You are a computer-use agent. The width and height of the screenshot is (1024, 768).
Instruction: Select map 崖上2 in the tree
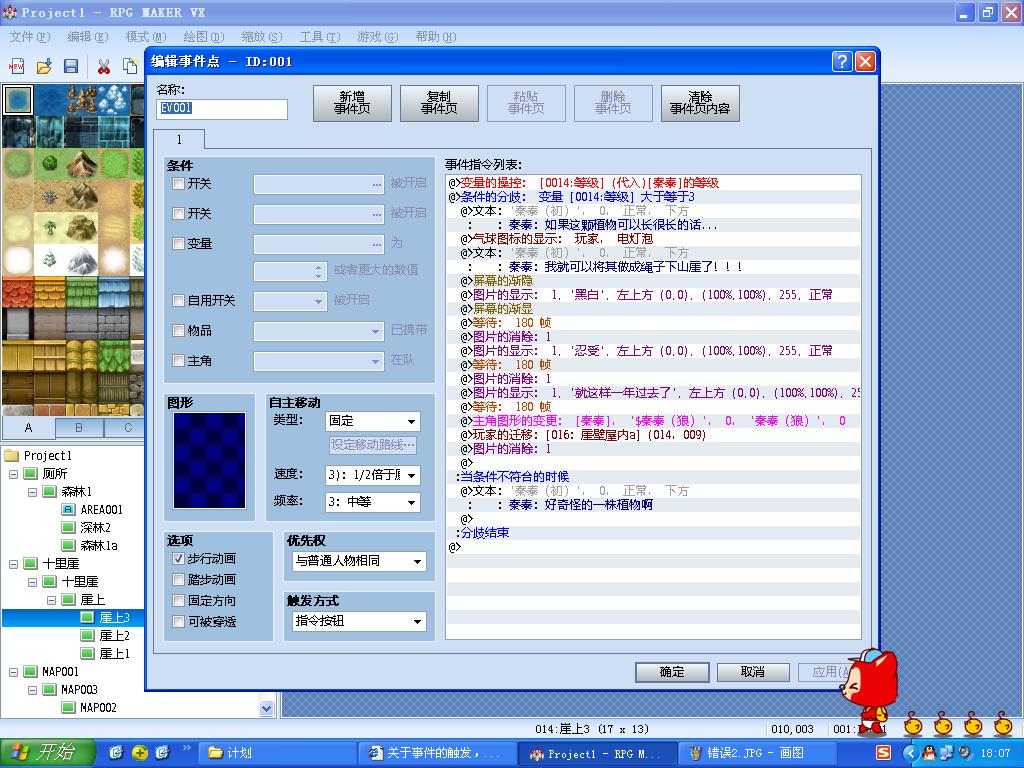[114, 635]
